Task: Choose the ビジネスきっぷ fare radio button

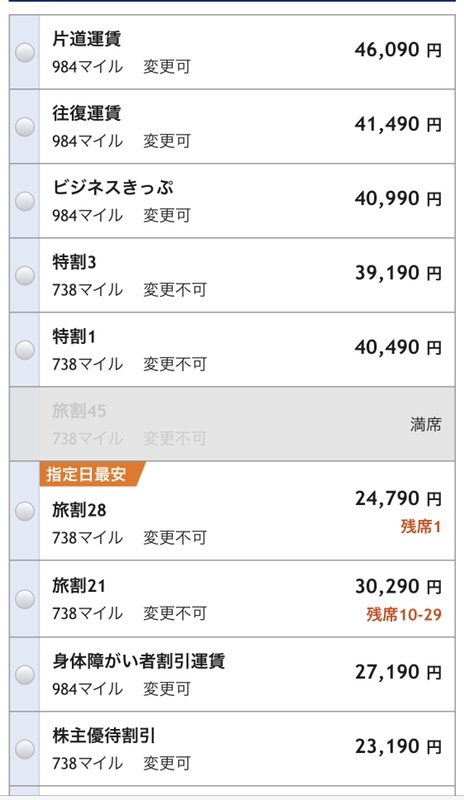Action: (25, 201)
